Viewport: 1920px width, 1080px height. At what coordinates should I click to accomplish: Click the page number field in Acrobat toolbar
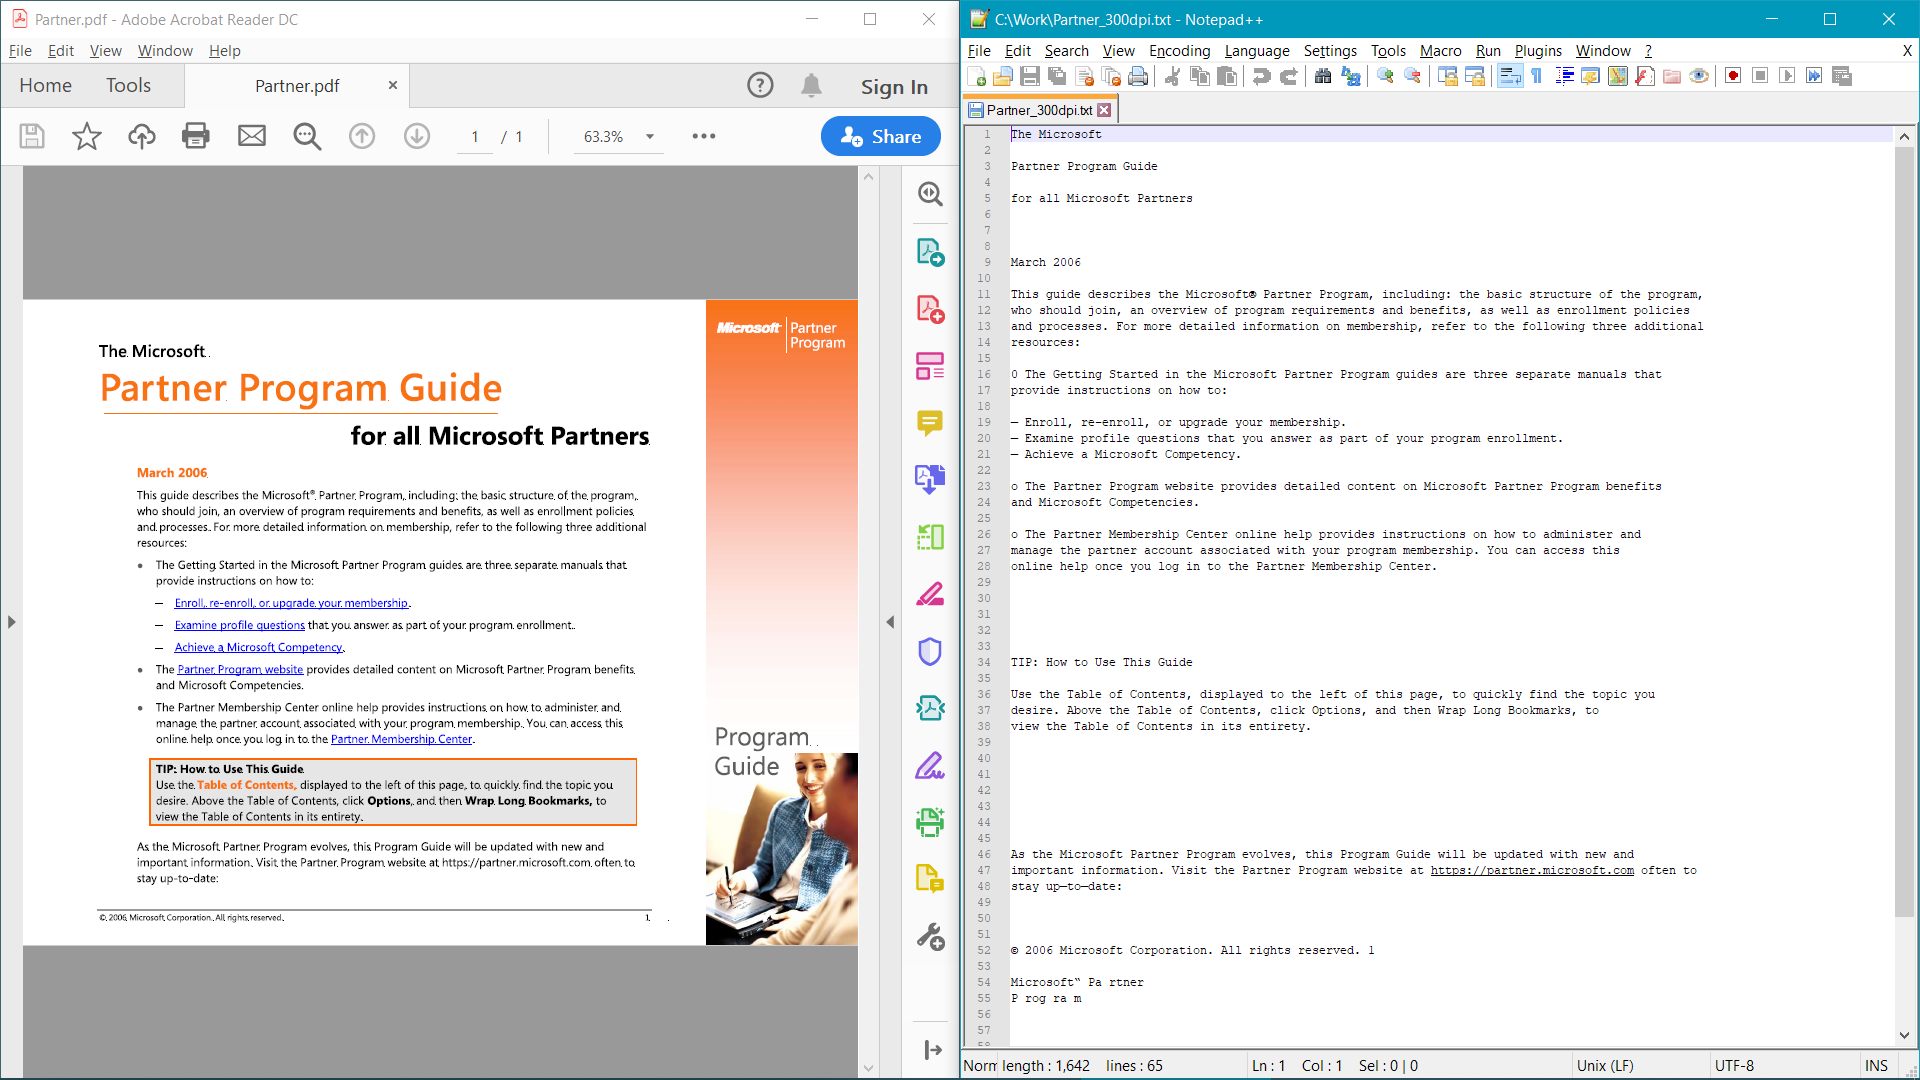475,137
